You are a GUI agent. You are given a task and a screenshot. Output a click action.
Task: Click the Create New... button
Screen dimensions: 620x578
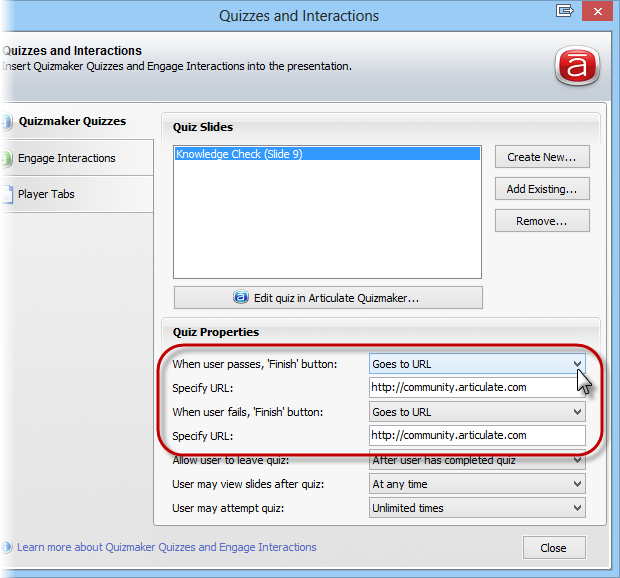coord(542,157)
